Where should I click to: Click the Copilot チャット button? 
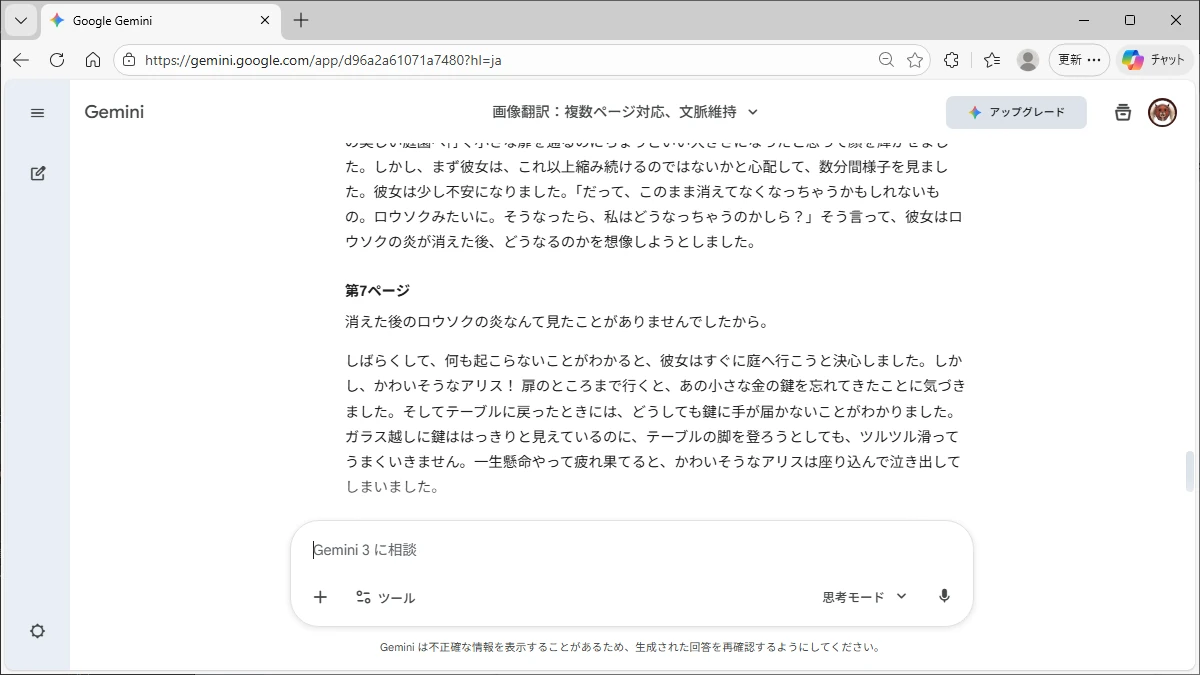1155,60
